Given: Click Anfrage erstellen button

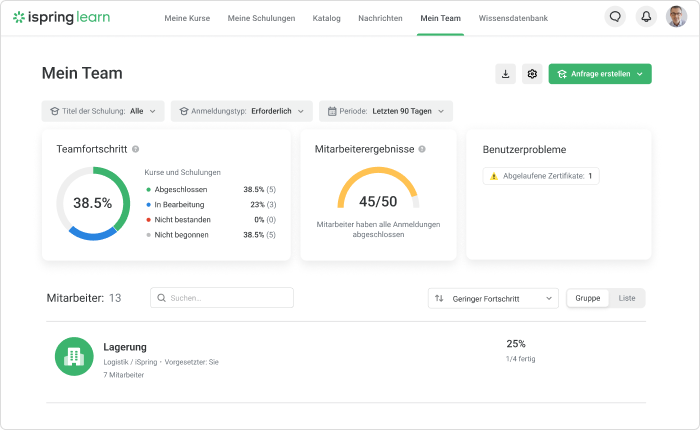Looking at the screenshot, I should click(x=599, y=74).
